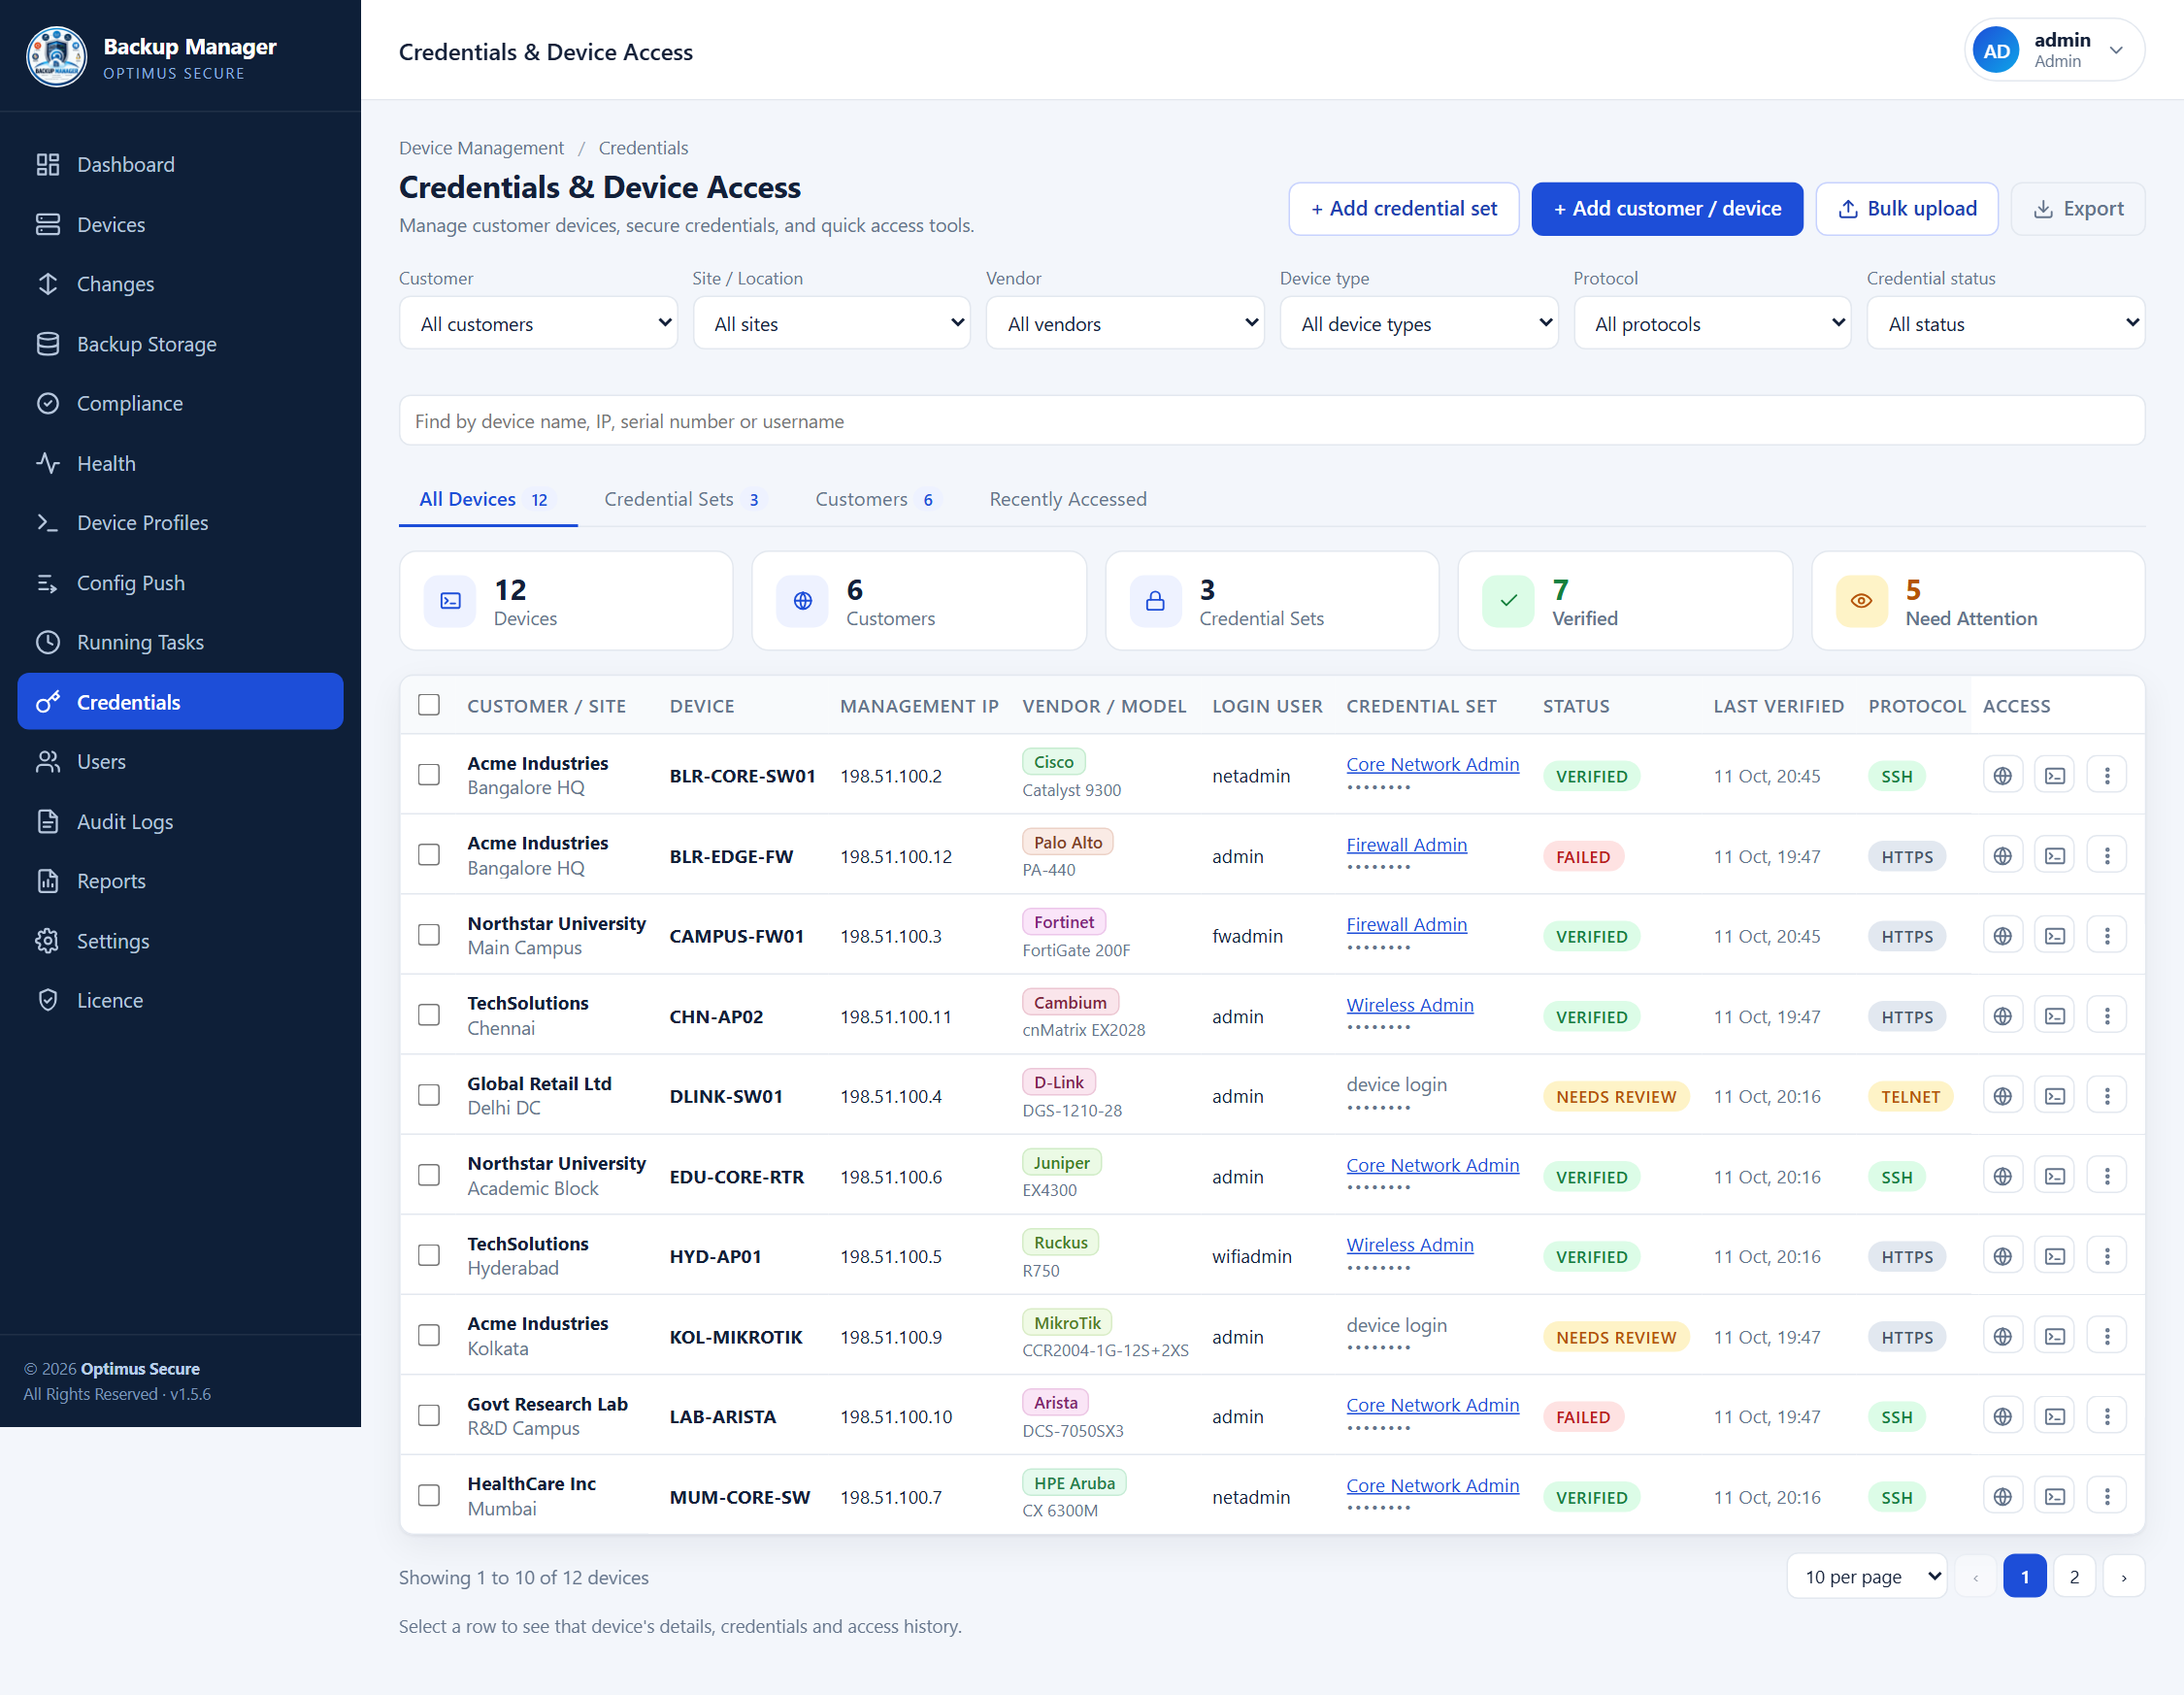
Task: Open the Recently Accessed tab
Action: tap(1068, 499)
